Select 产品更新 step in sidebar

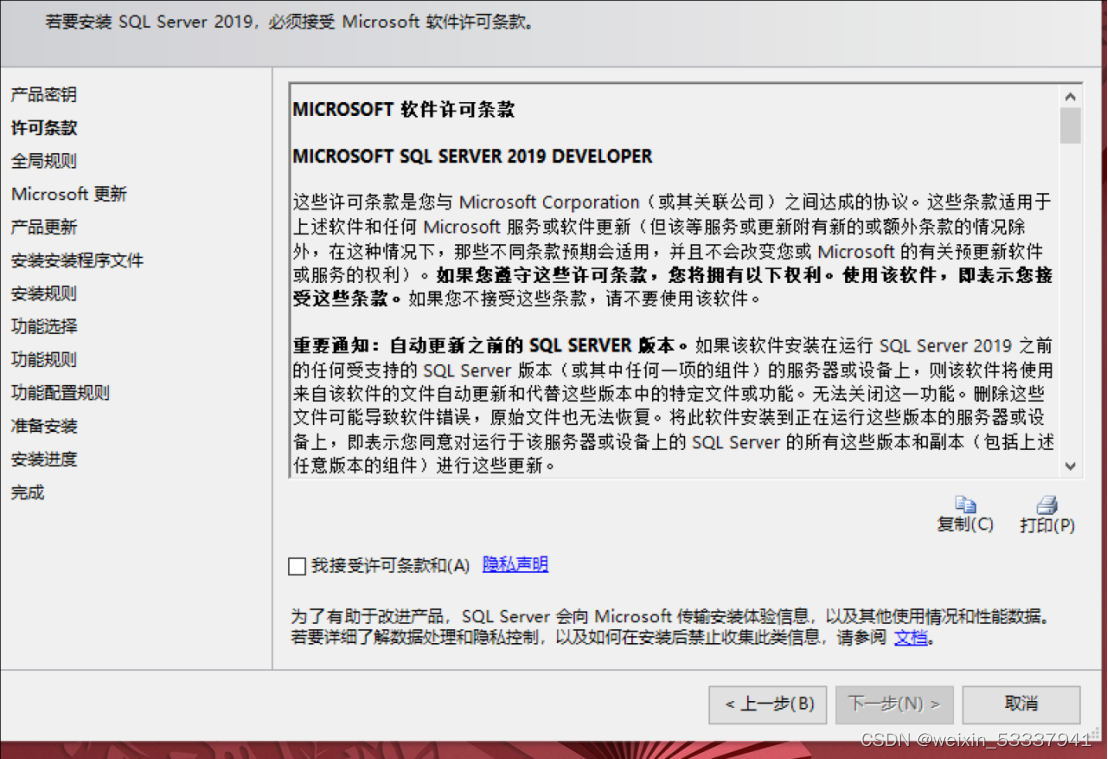44,228
